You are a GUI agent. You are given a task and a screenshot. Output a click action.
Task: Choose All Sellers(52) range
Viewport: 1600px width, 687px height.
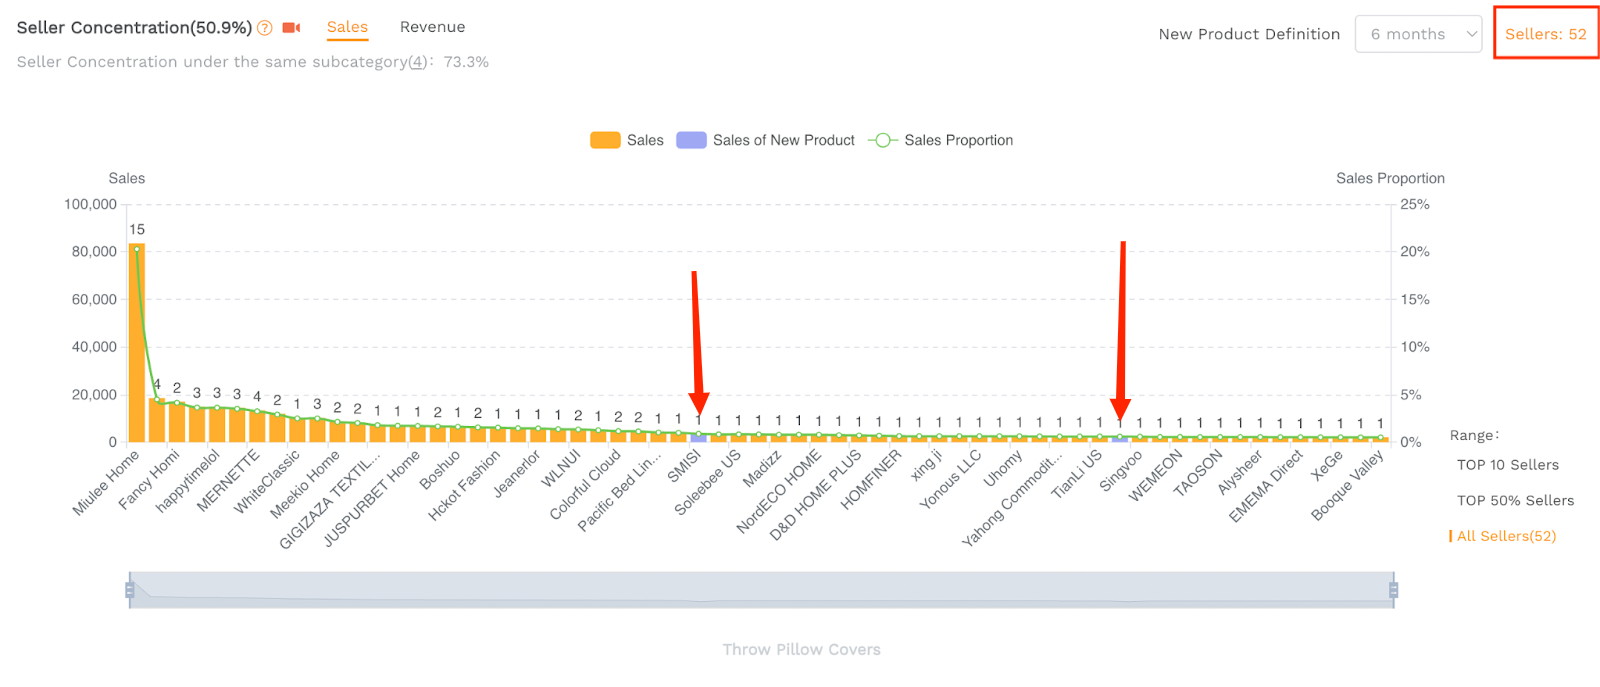point(1506,536)
